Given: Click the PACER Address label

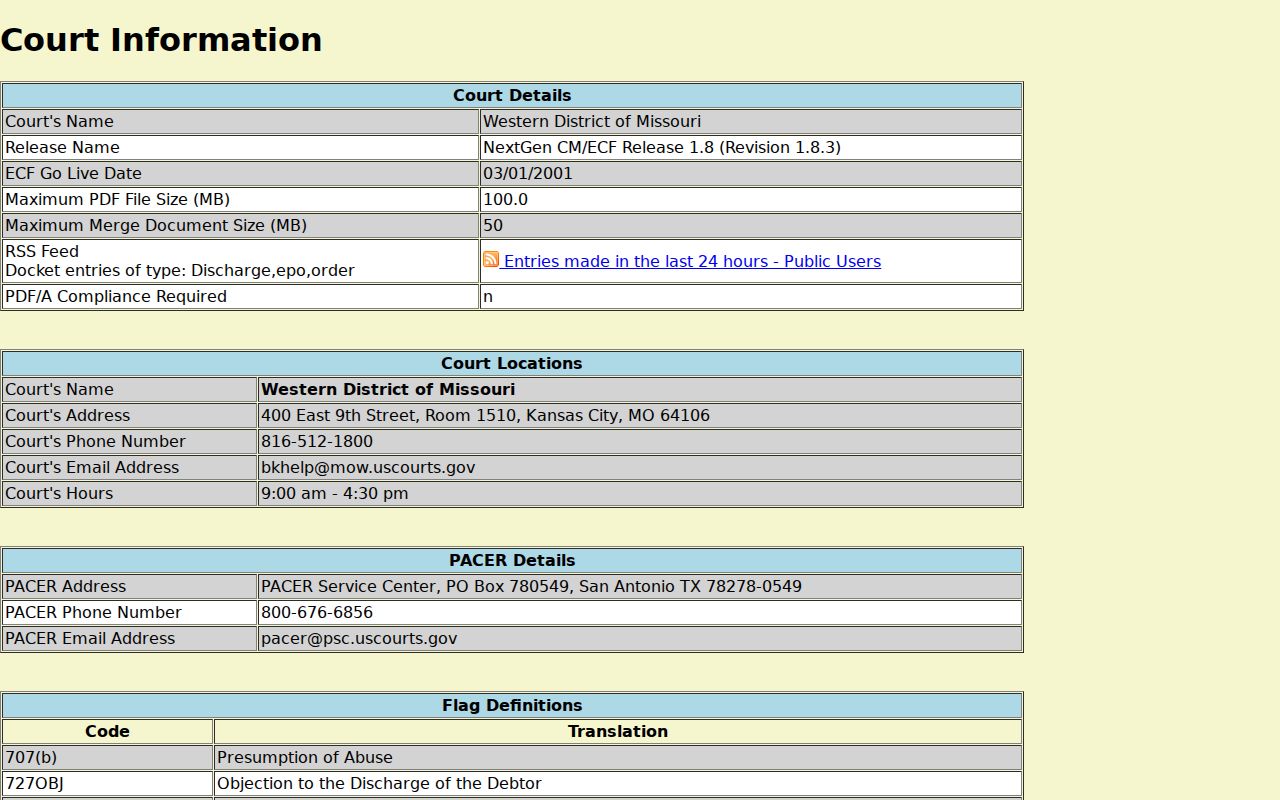Looking at the screenshot, I should coord(66,586).
